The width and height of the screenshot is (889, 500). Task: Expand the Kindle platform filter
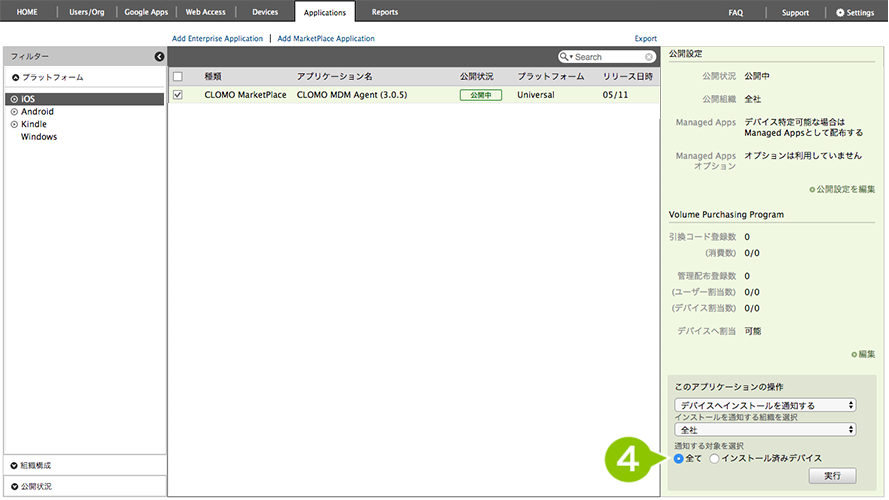[x=14, y=124]
